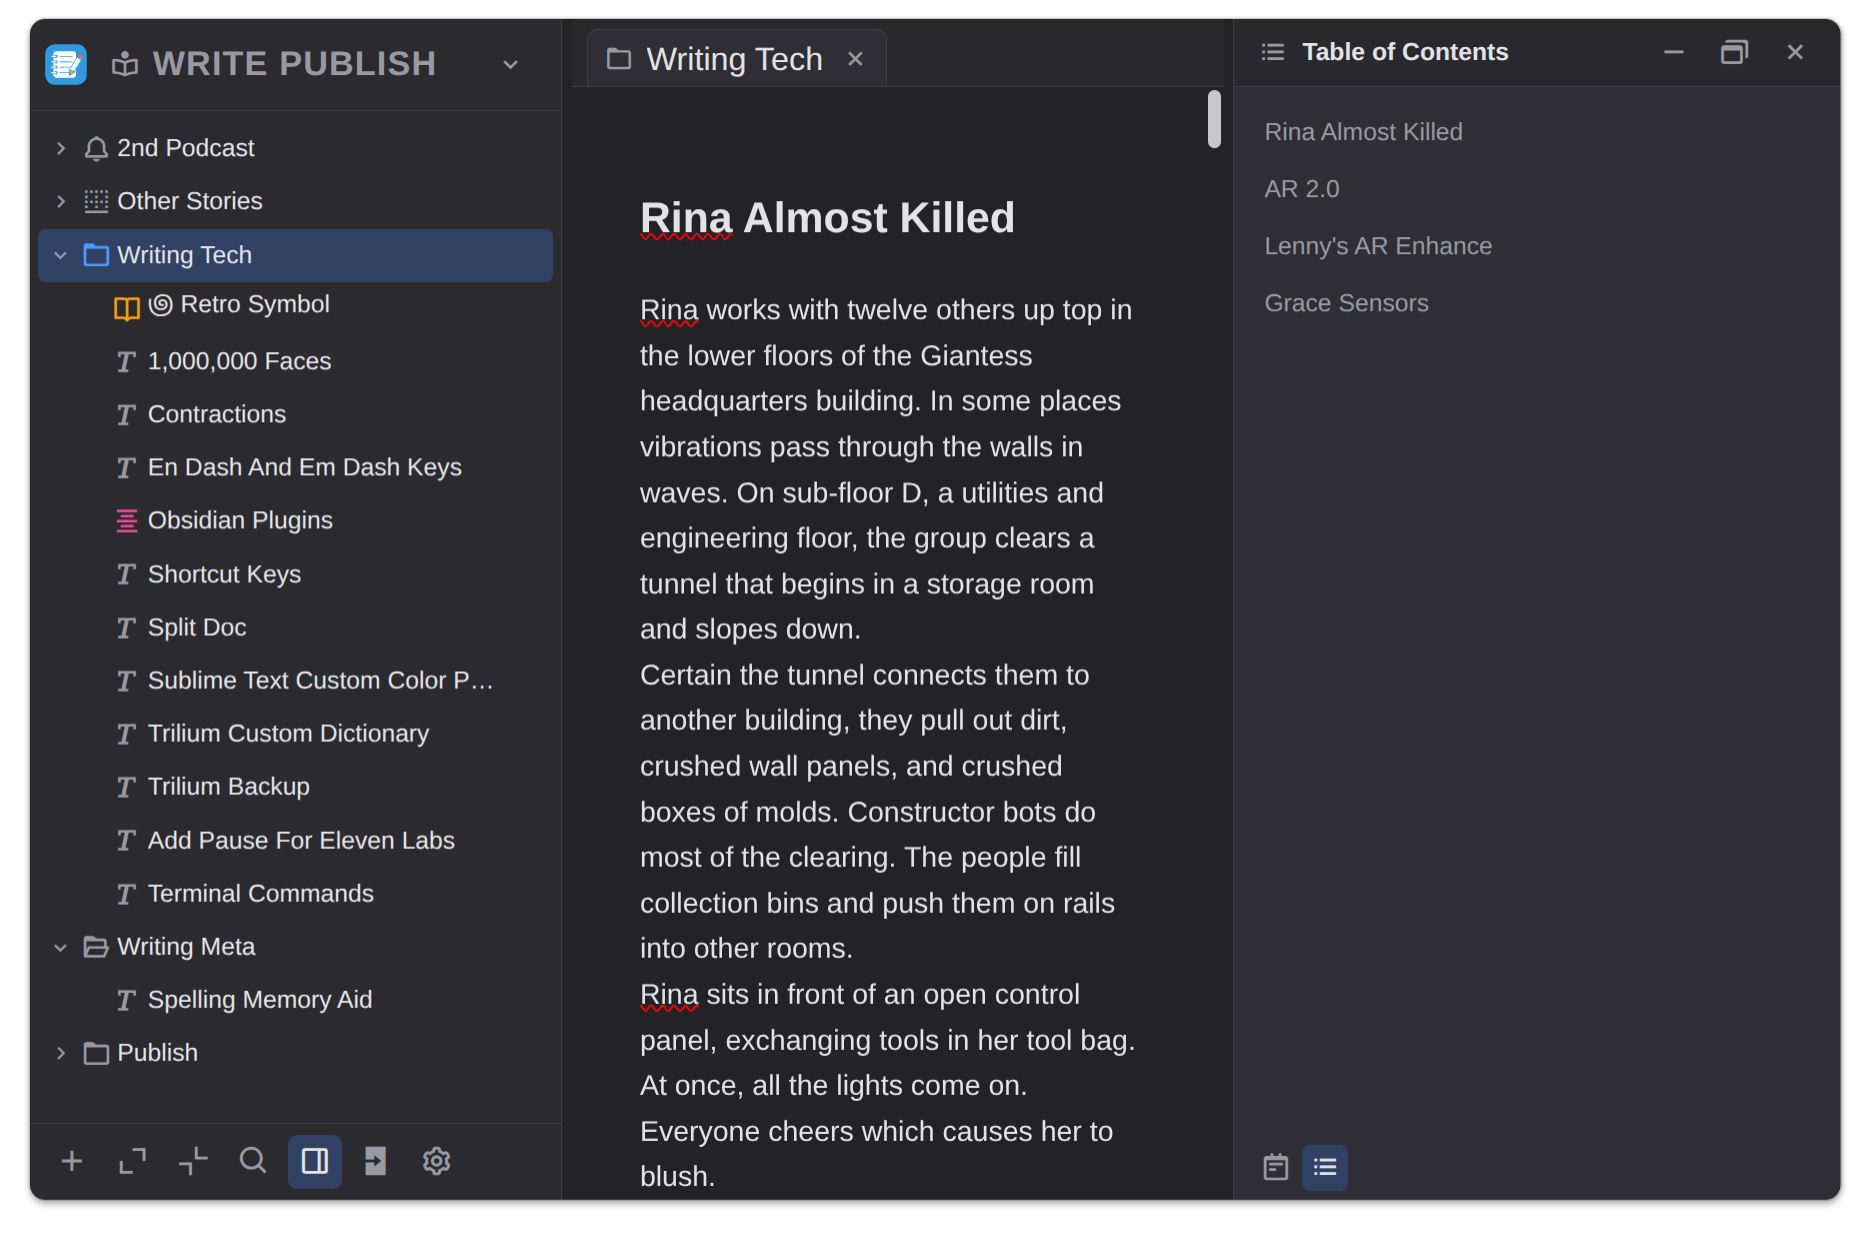Viewport: 1872px width, 1260px height.
Task: Toggle the right pane layout button
Action: pyautogui.click(x=315, y=1161)
